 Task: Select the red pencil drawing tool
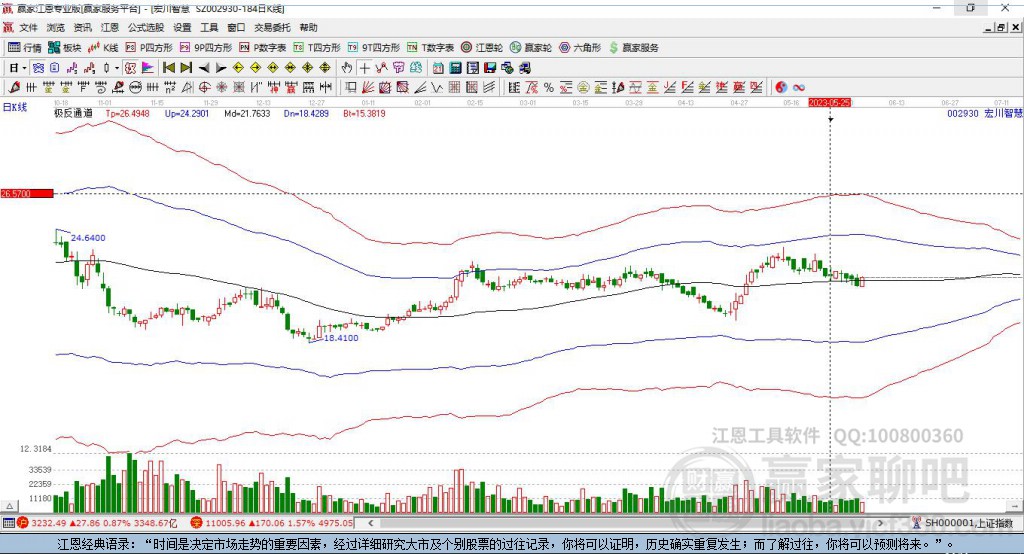(14, 88)
